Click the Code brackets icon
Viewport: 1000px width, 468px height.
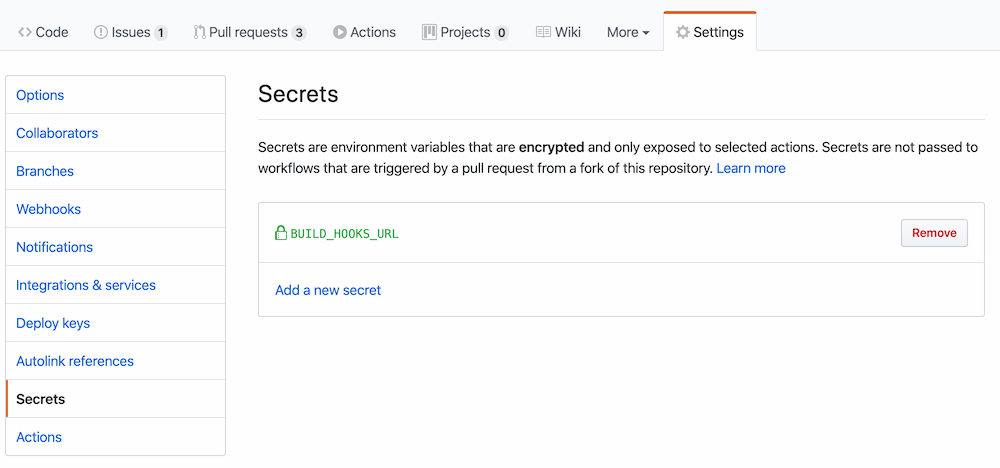pyautogui.click(x=25, y=32)
